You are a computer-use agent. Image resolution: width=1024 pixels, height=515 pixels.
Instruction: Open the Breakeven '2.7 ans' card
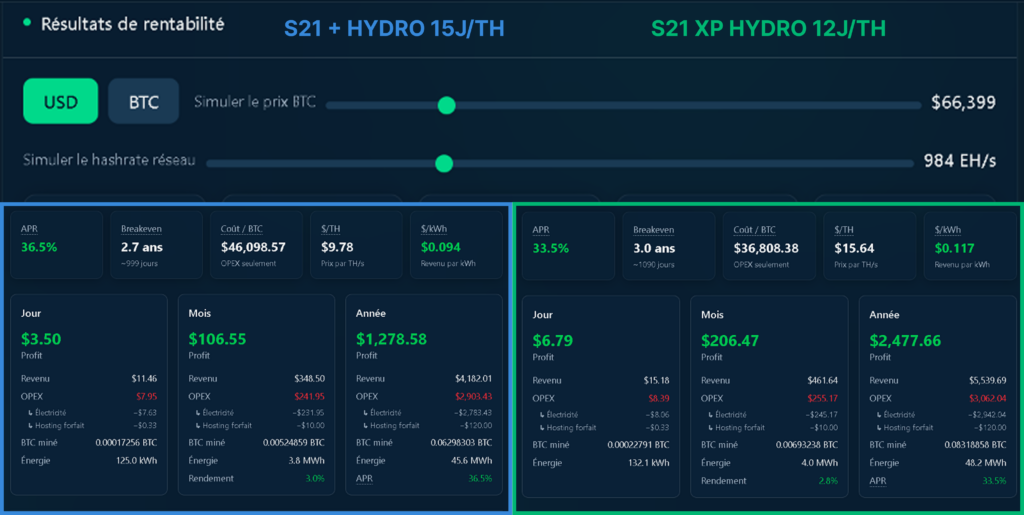click(156, 245)
